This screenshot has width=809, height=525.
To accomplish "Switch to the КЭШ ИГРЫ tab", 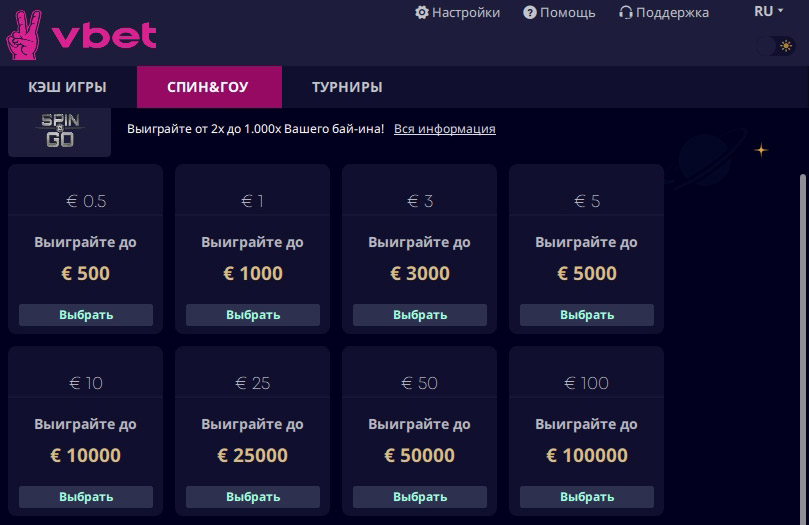I will [x=68, y=87].
